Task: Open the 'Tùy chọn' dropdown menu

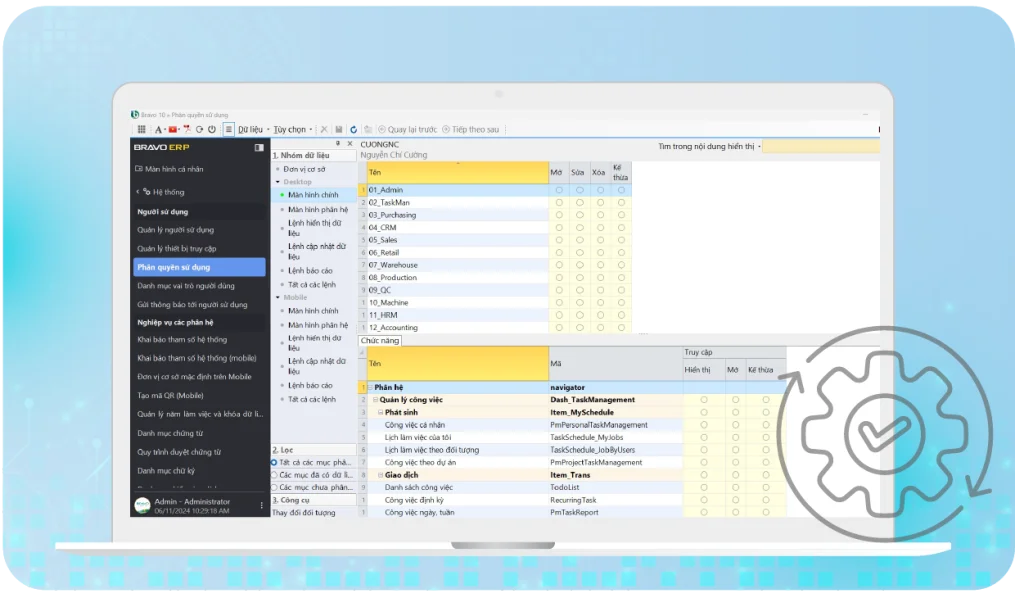Action: (x=290, y=129)
